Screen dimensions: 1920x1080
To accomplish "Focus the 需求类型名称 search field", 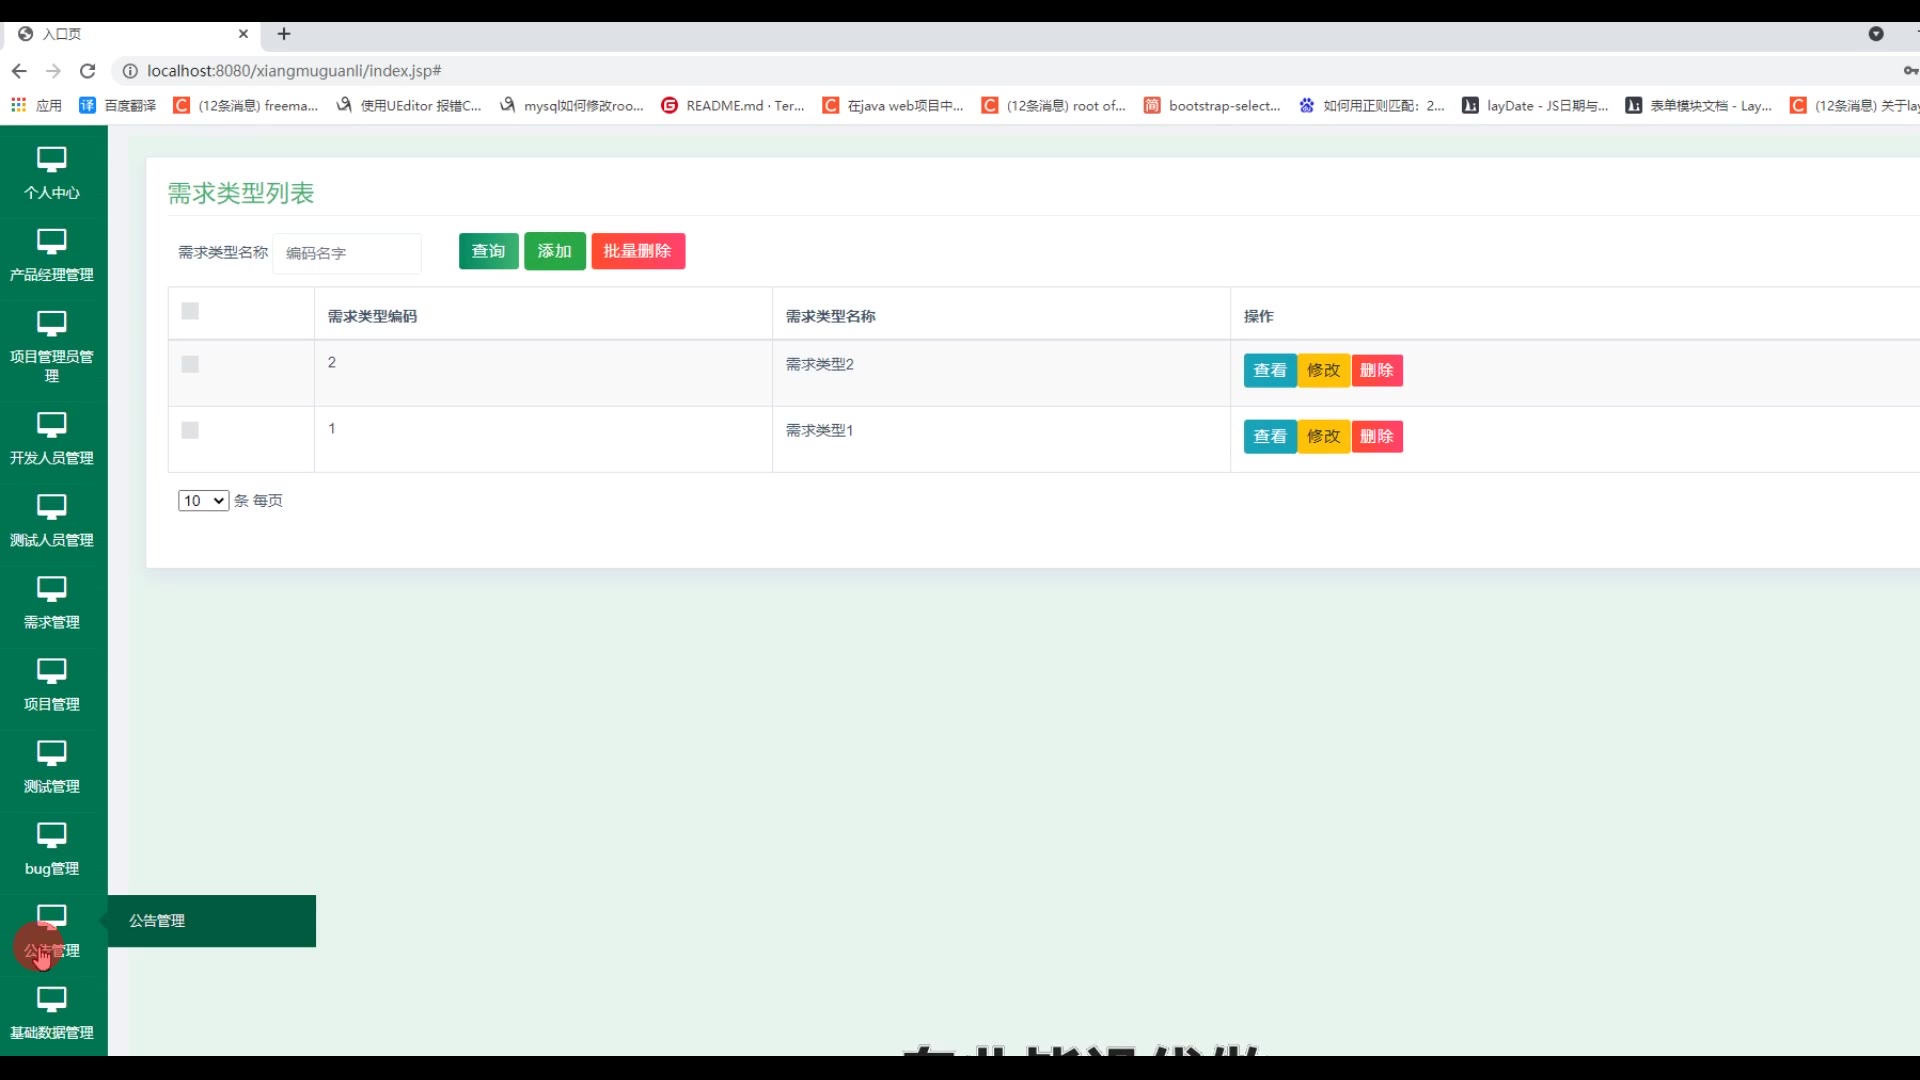I will tap(347, 253).
